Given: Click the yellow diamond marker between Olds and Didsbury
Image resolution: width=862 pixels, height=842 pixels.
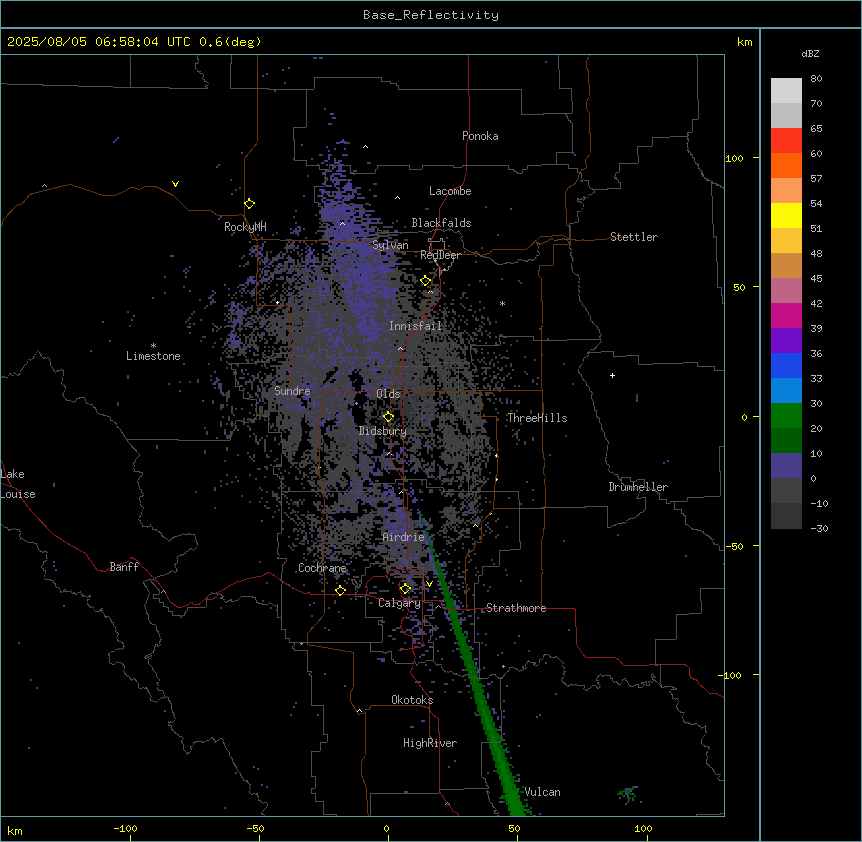Looking at the screenshot, I should [x=388, y=417].
